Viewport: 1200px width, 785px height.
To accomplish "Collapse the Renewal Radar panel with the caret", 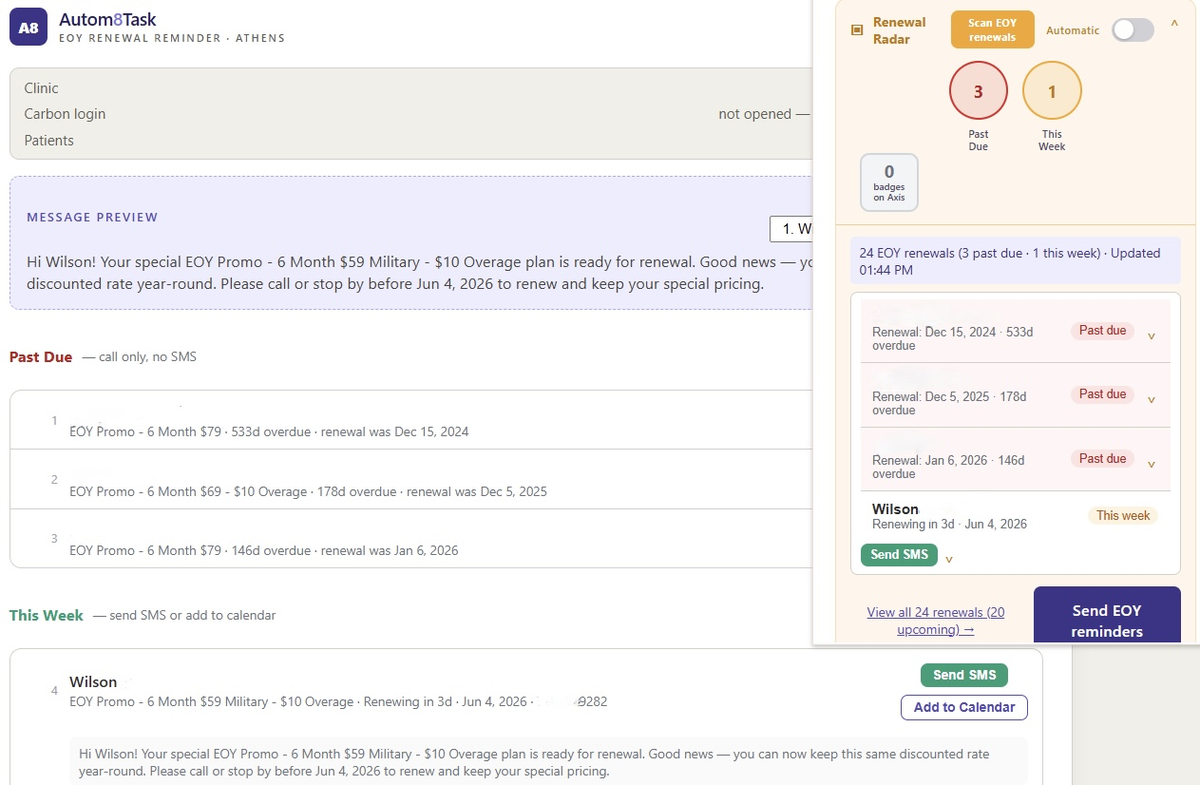I will point(1175,25).
